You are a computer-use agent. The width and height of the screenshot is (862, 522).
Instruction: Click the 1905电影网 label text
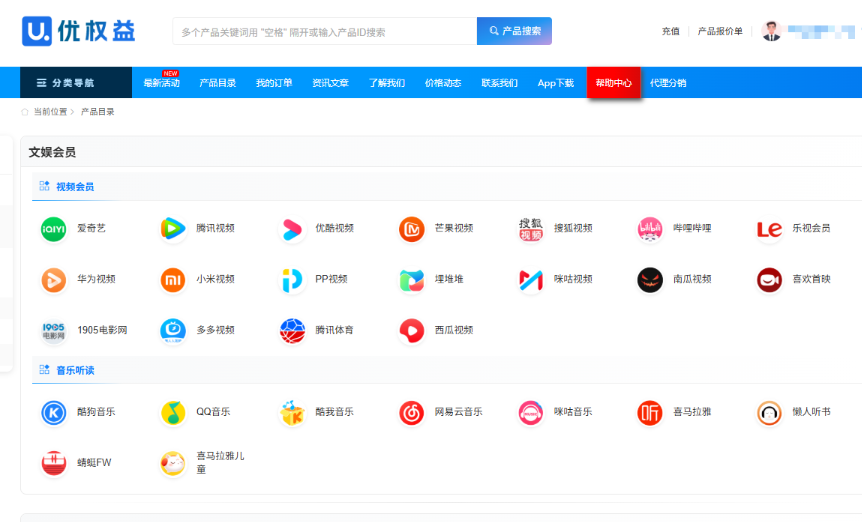coord(102,330)
